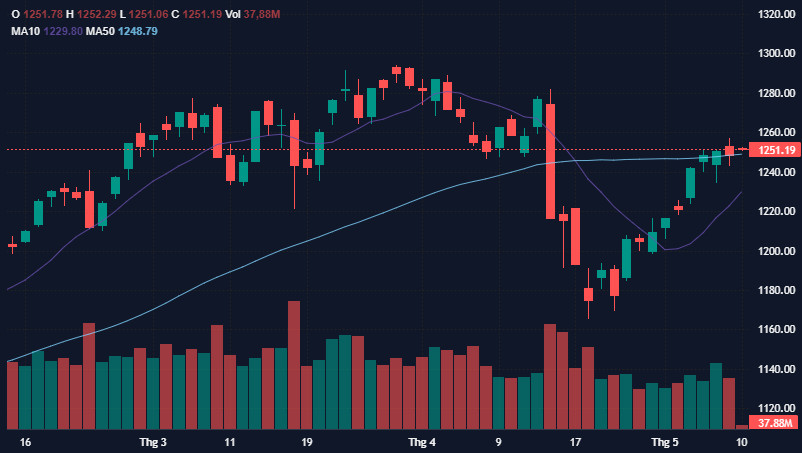Click the 1200.00 price axis label
This screenshot has height=453, width=802.
776,251
